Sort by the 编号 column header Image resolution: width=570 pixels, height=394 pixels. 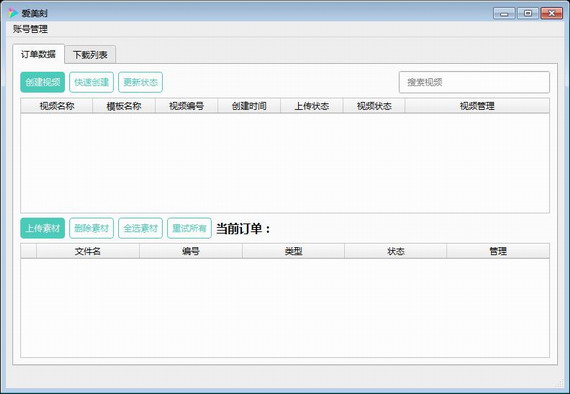tap(191, 251)
